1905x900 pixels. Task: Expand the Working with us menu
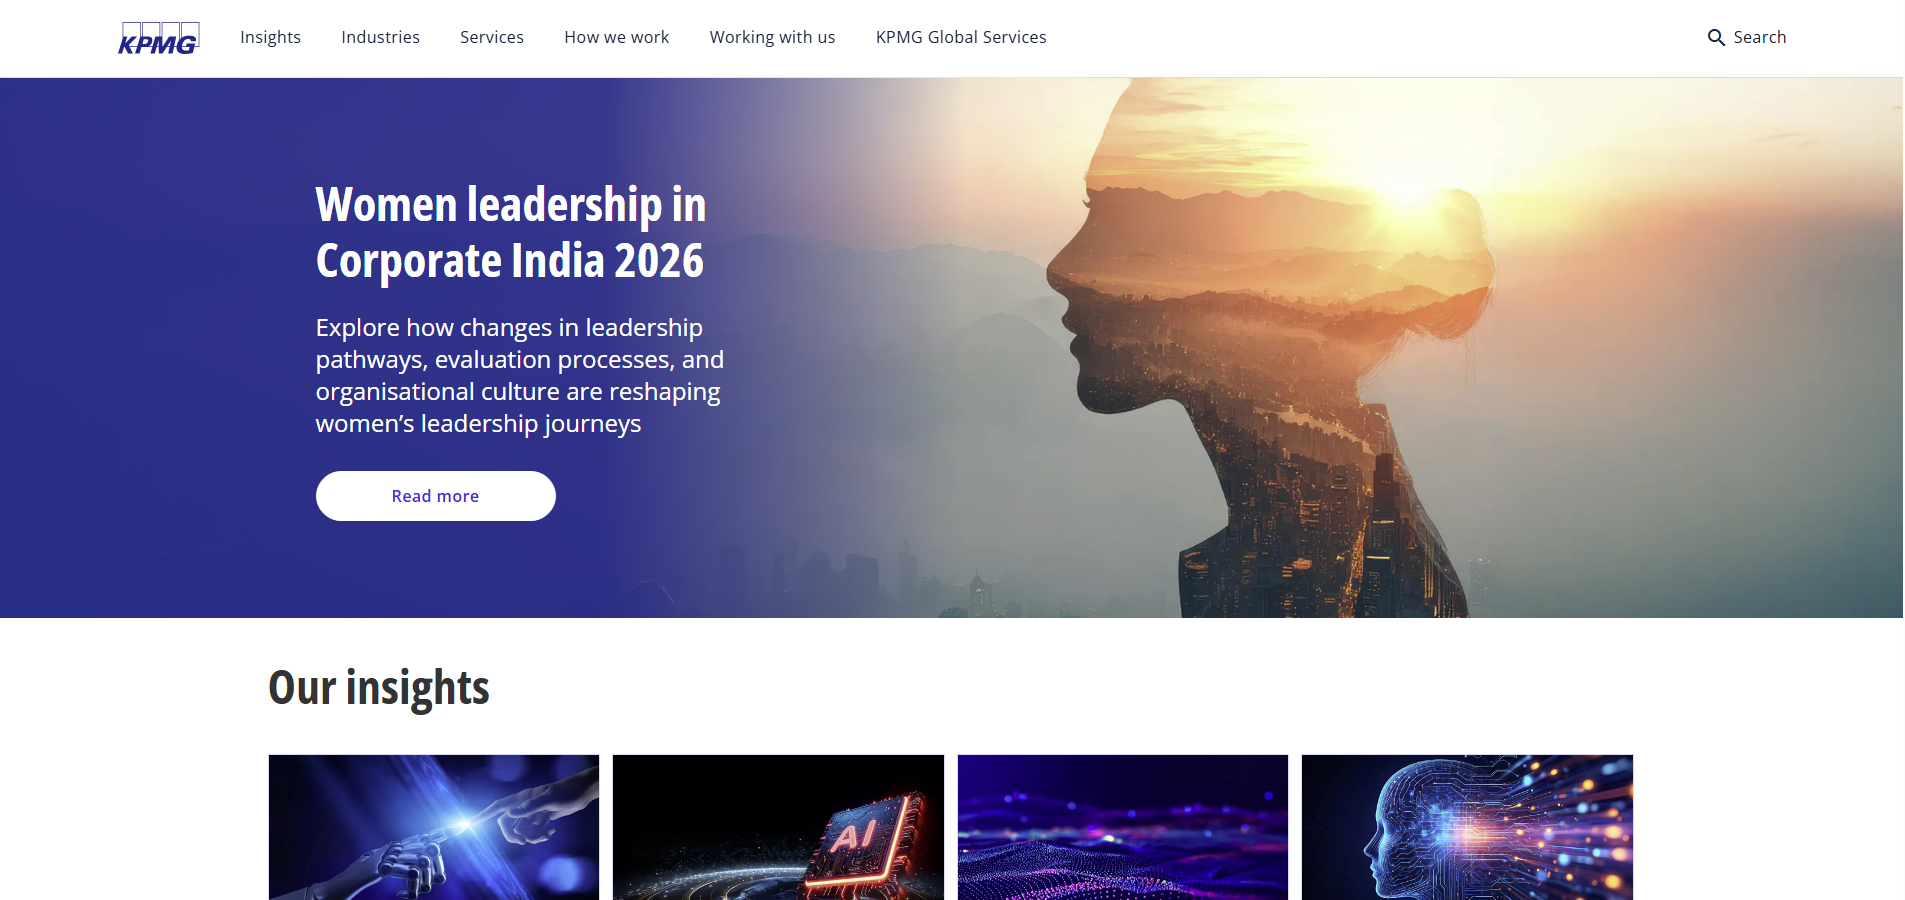coord(772,37)
